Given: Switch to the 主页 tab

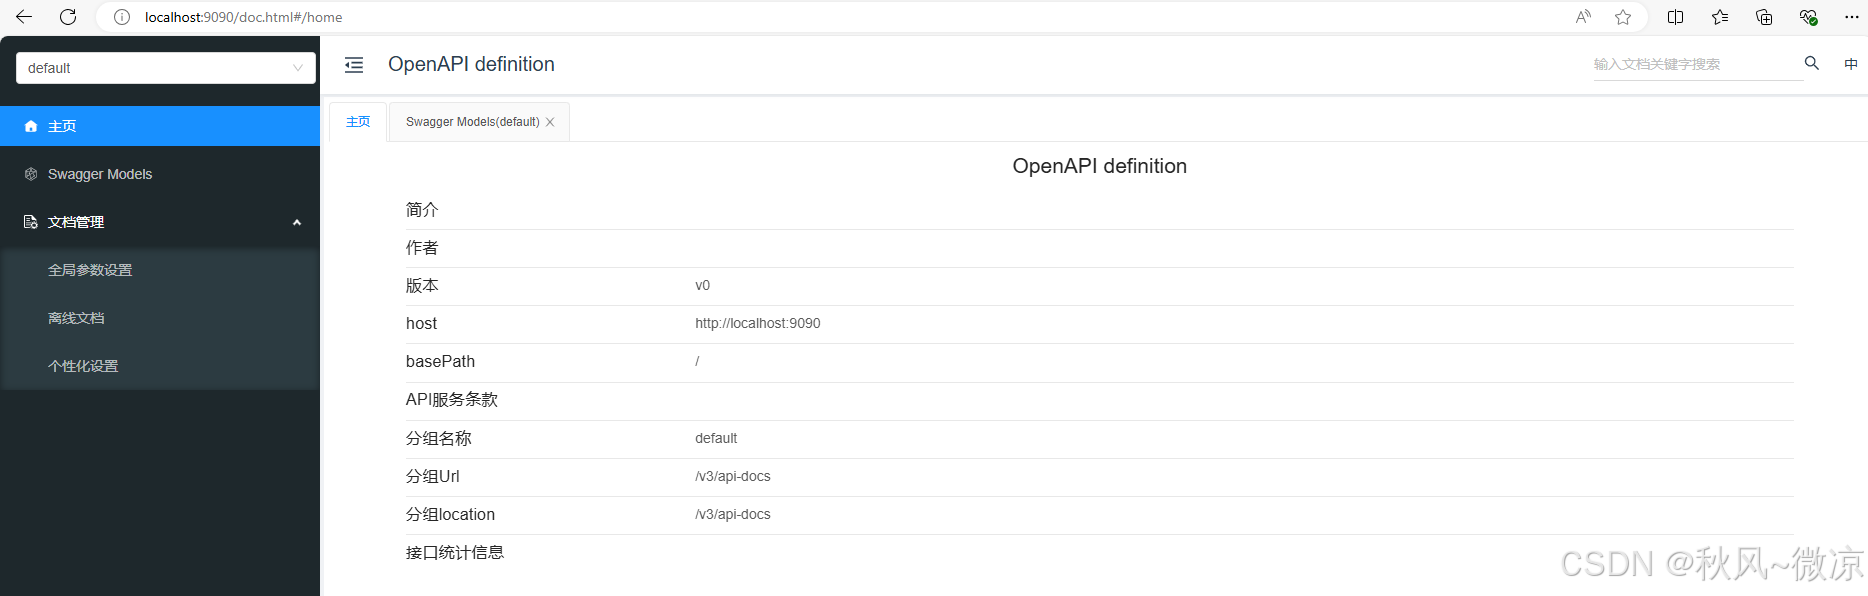Looking at the screenshot, I should tap(358, 122).
